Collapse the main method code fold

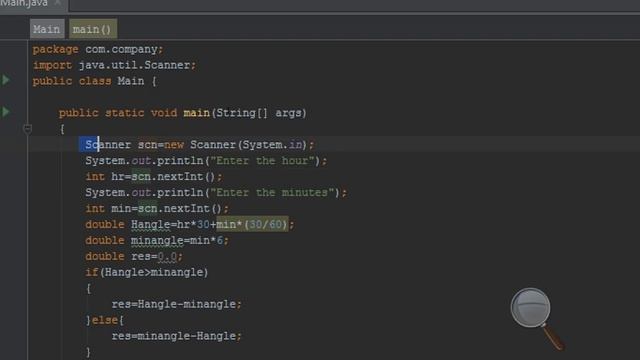[x=27, y=129]
